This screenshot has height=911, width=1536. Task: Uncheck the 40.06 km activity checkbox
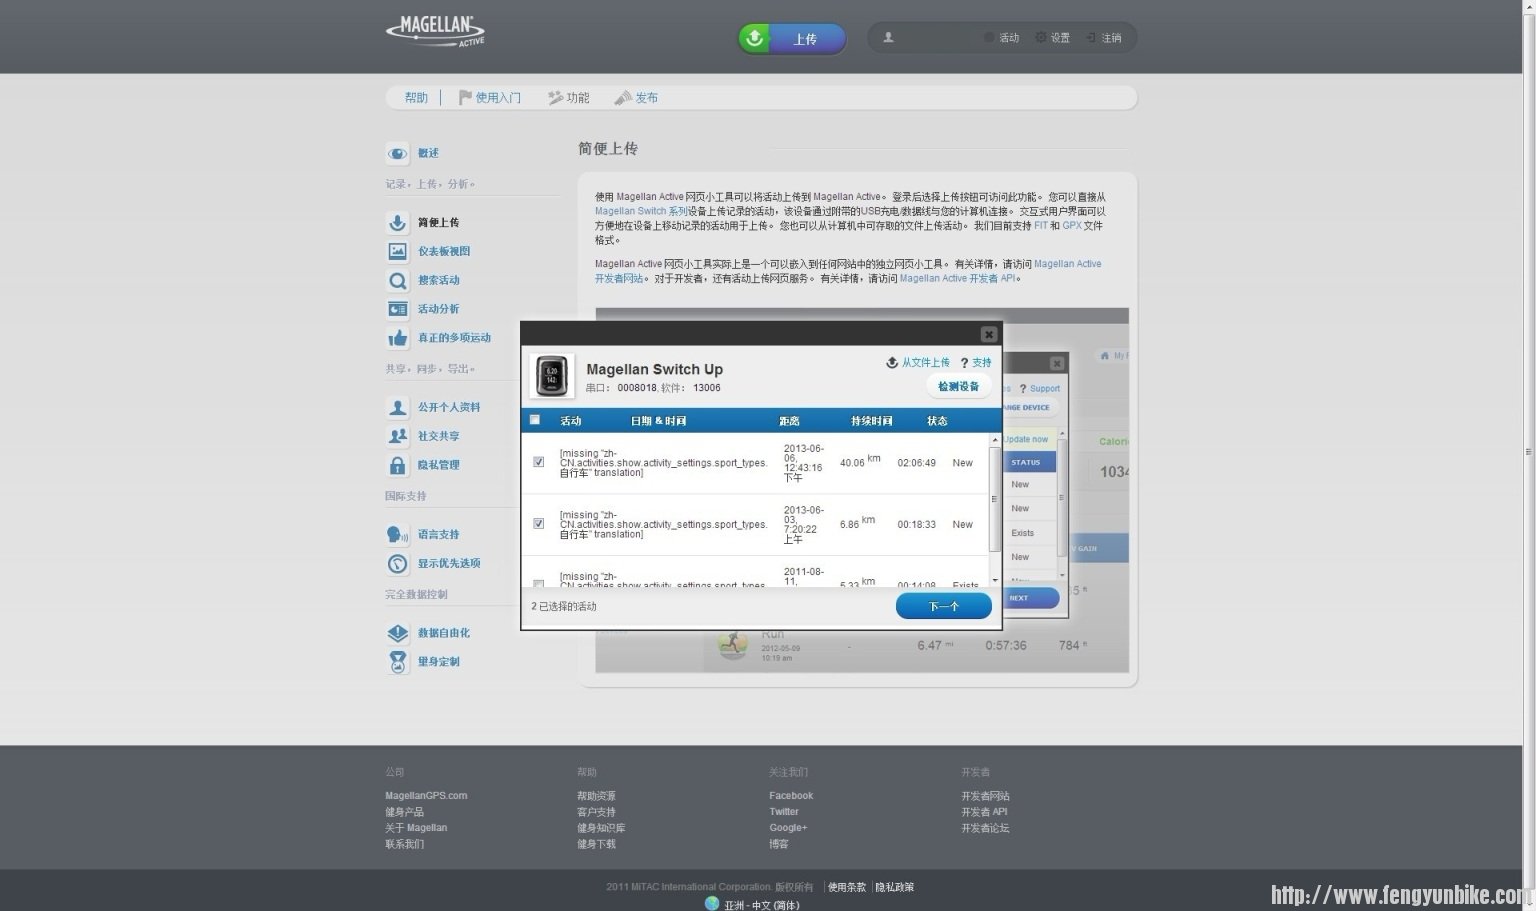[539, 462]
